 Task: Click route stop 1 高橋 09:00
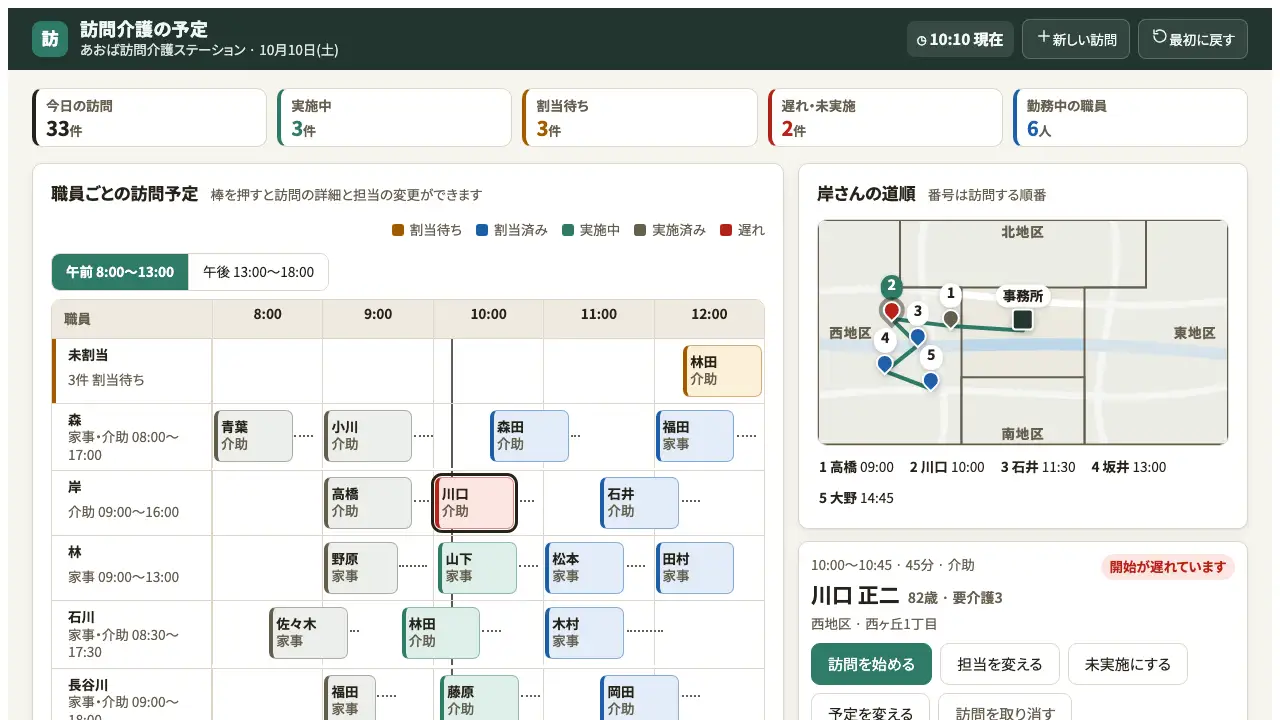856,467
